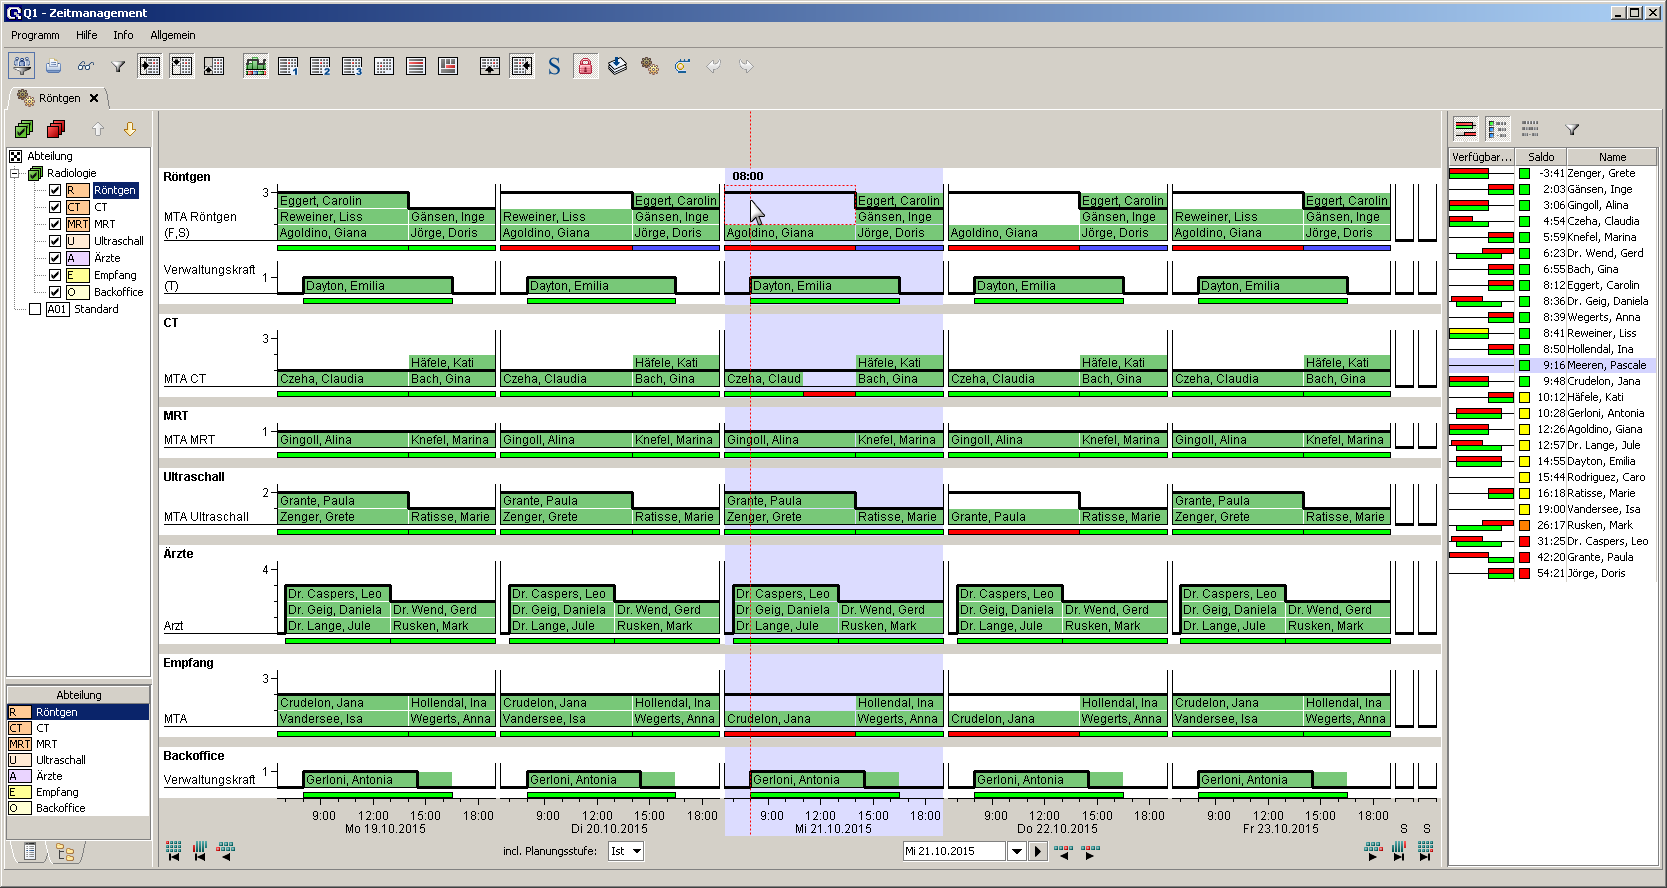Collapse the Radiologie tree node

[15, 173]
